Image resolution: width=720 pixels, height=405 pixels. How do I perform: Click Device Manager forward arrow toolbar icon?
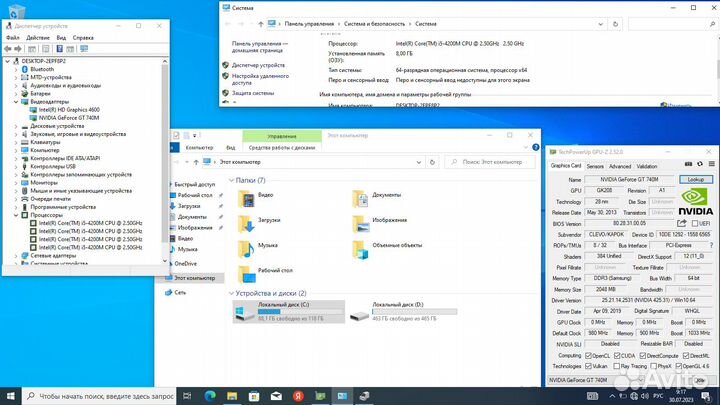tap(18, 49)
